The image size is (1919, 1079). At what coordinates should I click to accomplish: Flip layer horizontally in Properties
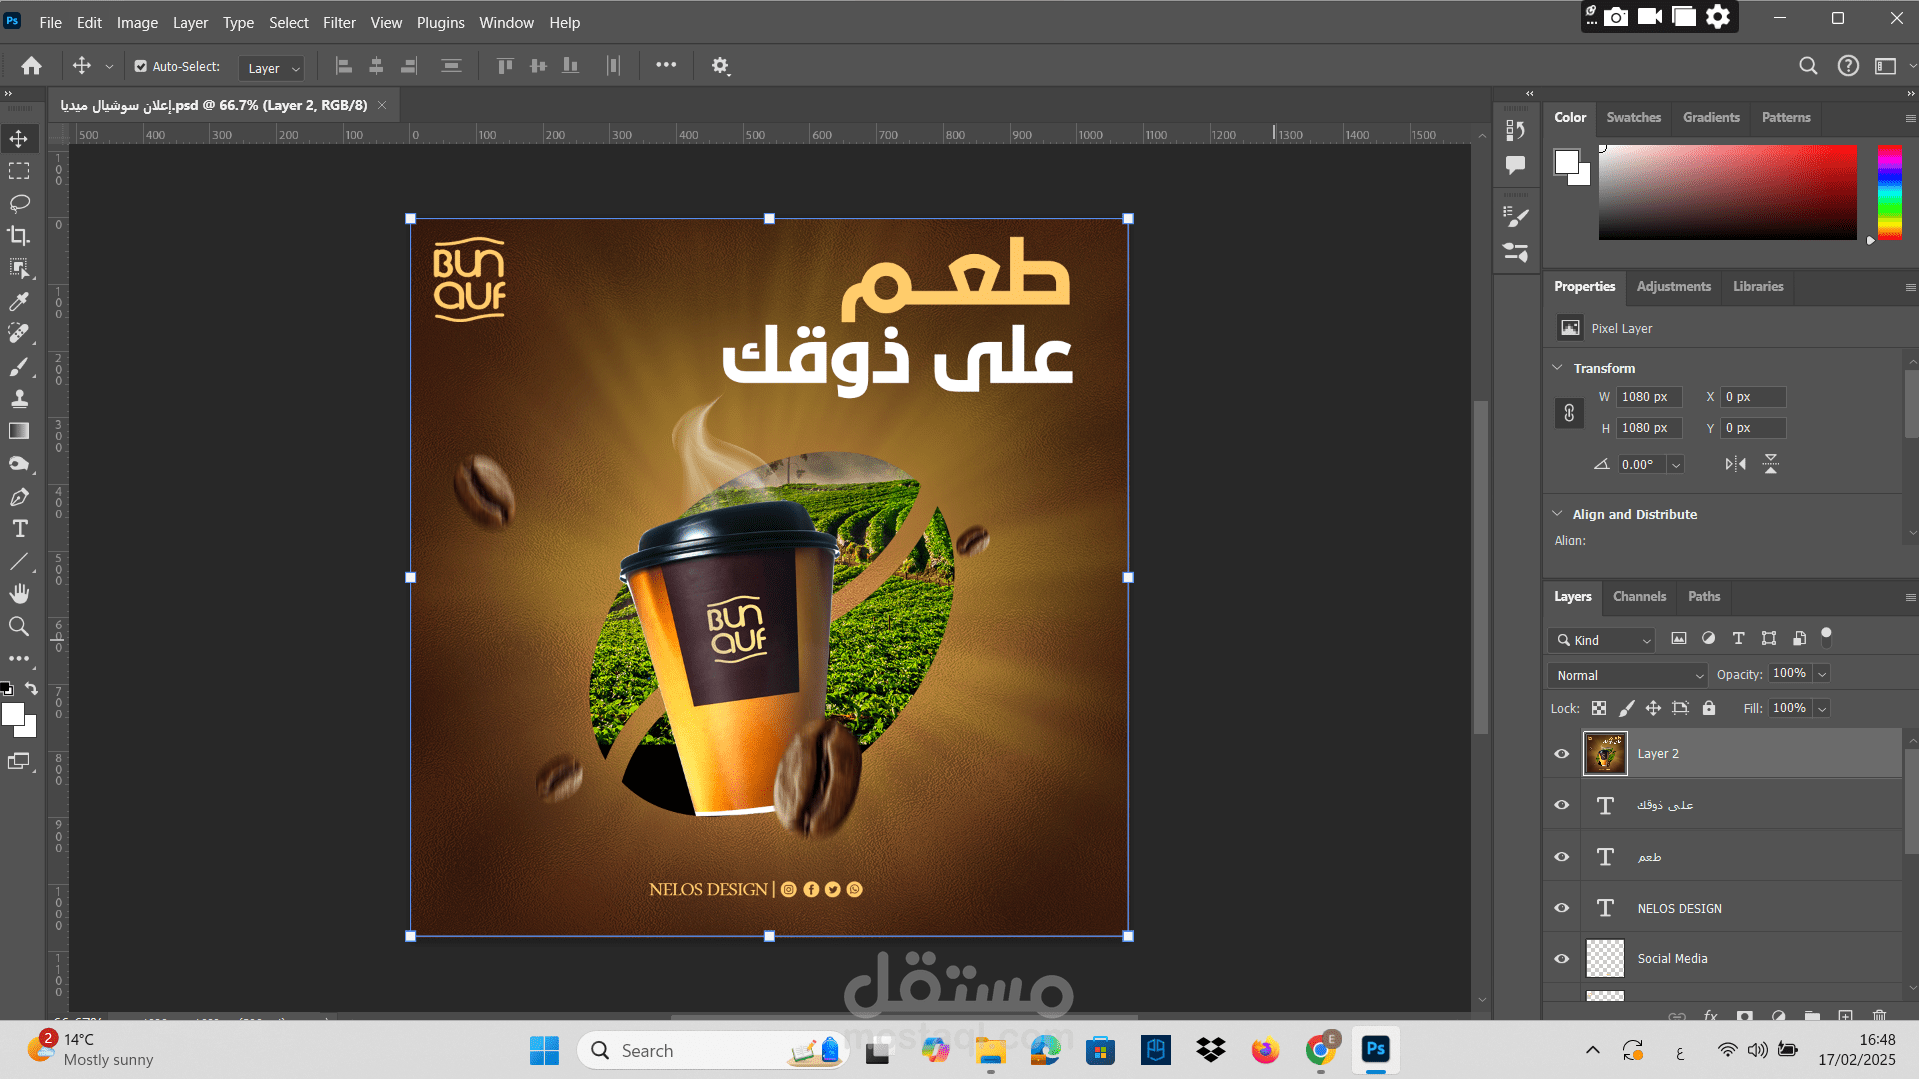(1736, 464)
